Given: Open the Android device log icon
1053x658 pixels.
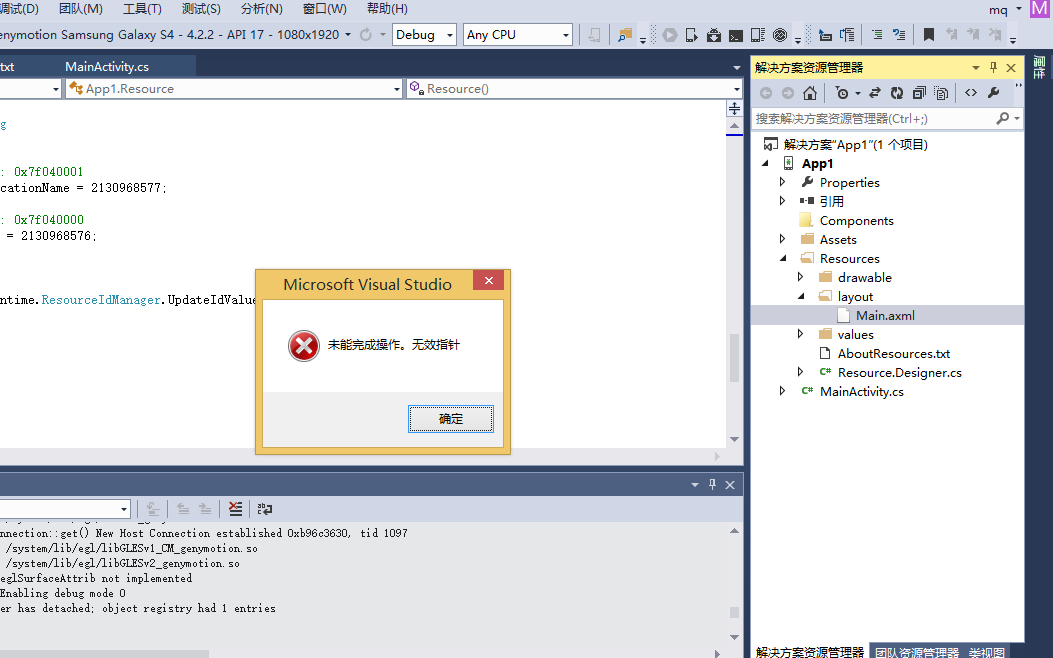Looking at the screenshot, I should pos(758,35).
